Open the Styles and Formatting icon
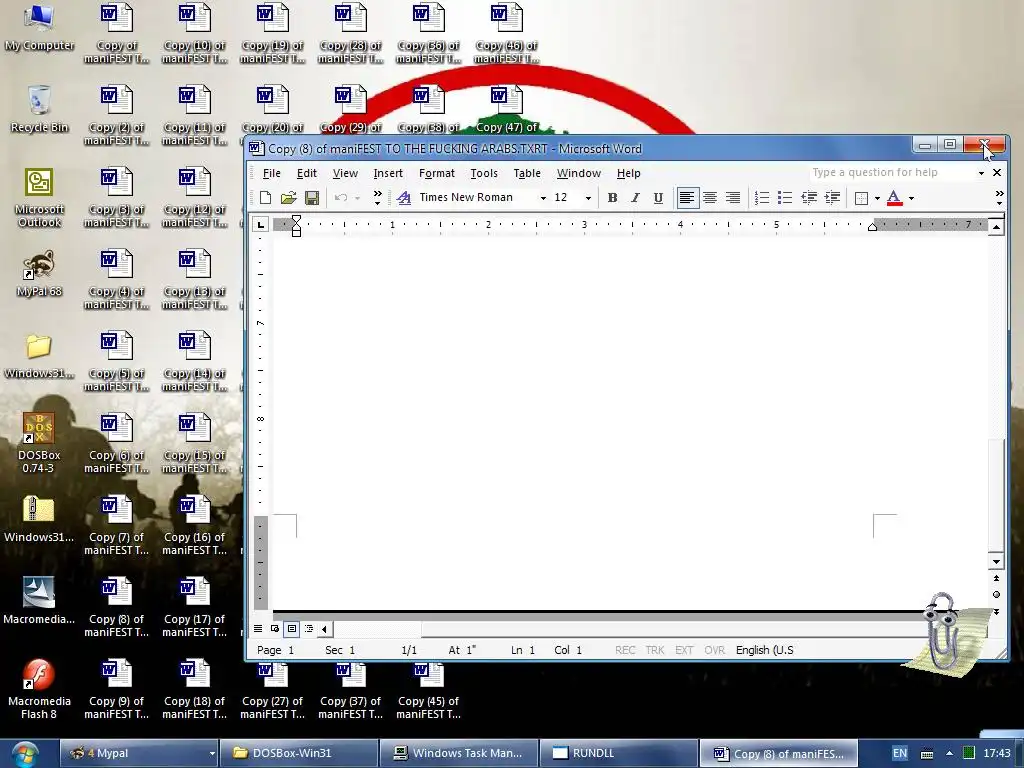 404,198
